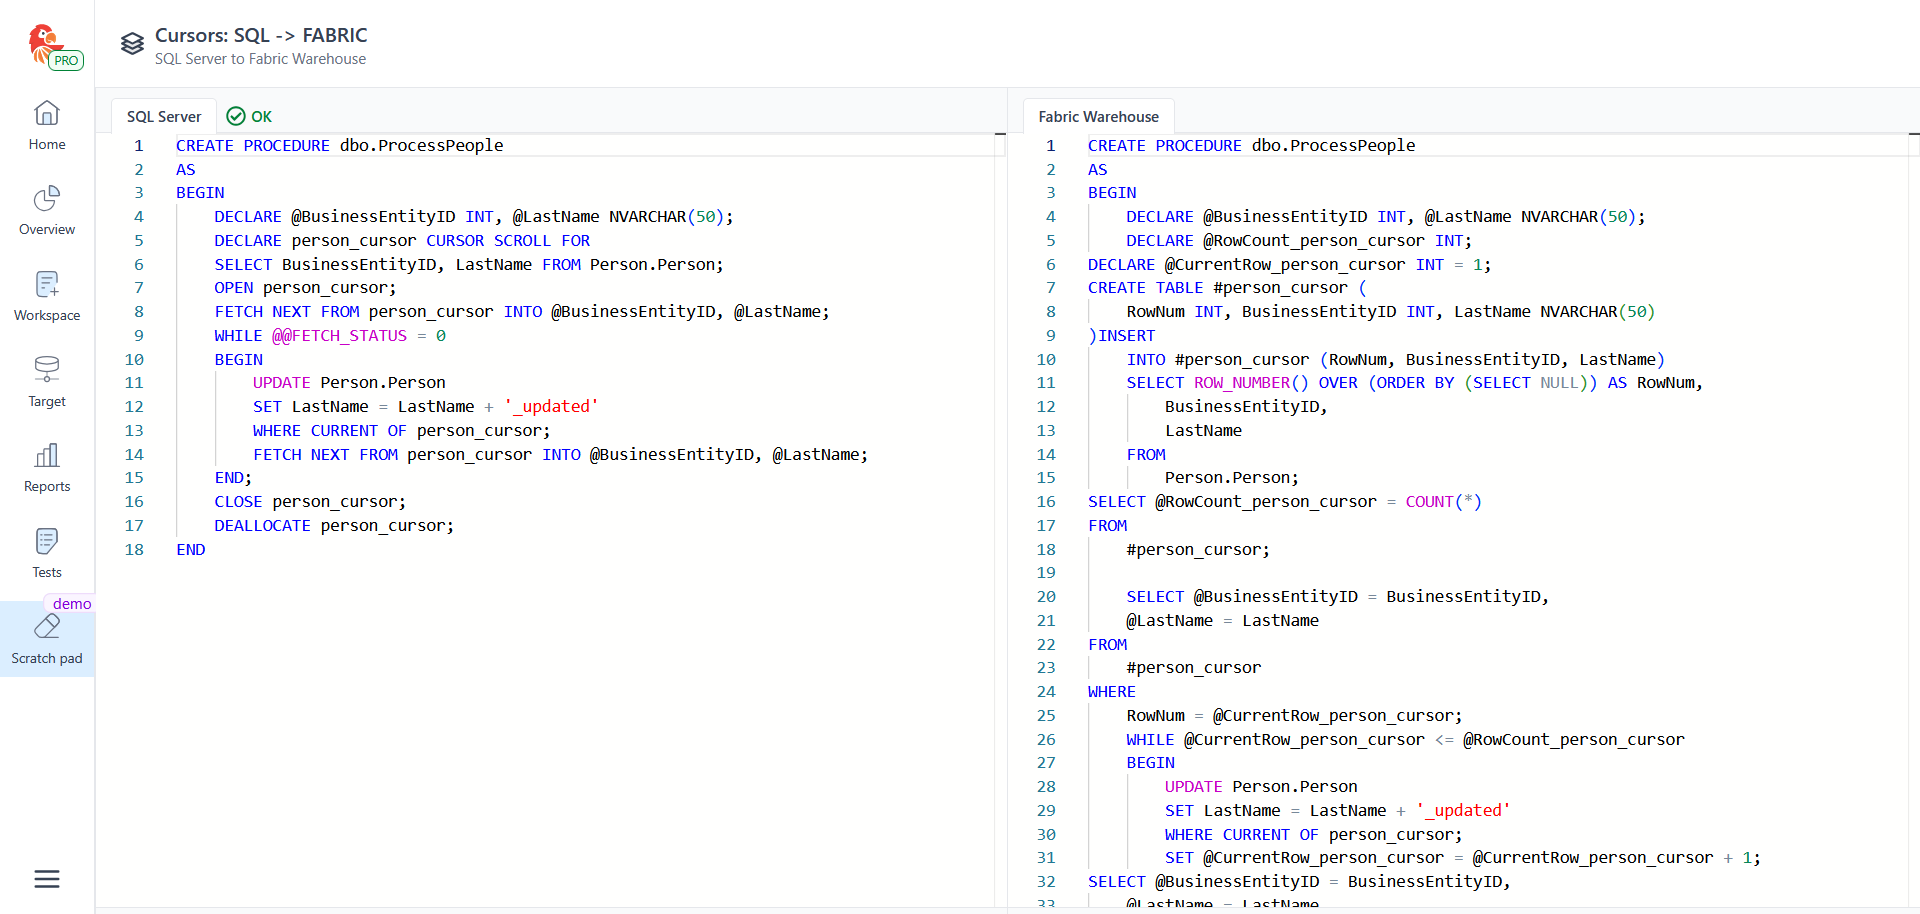
Task: Select the Fabric Warehouse tab
Action: tap(1098, 117)
